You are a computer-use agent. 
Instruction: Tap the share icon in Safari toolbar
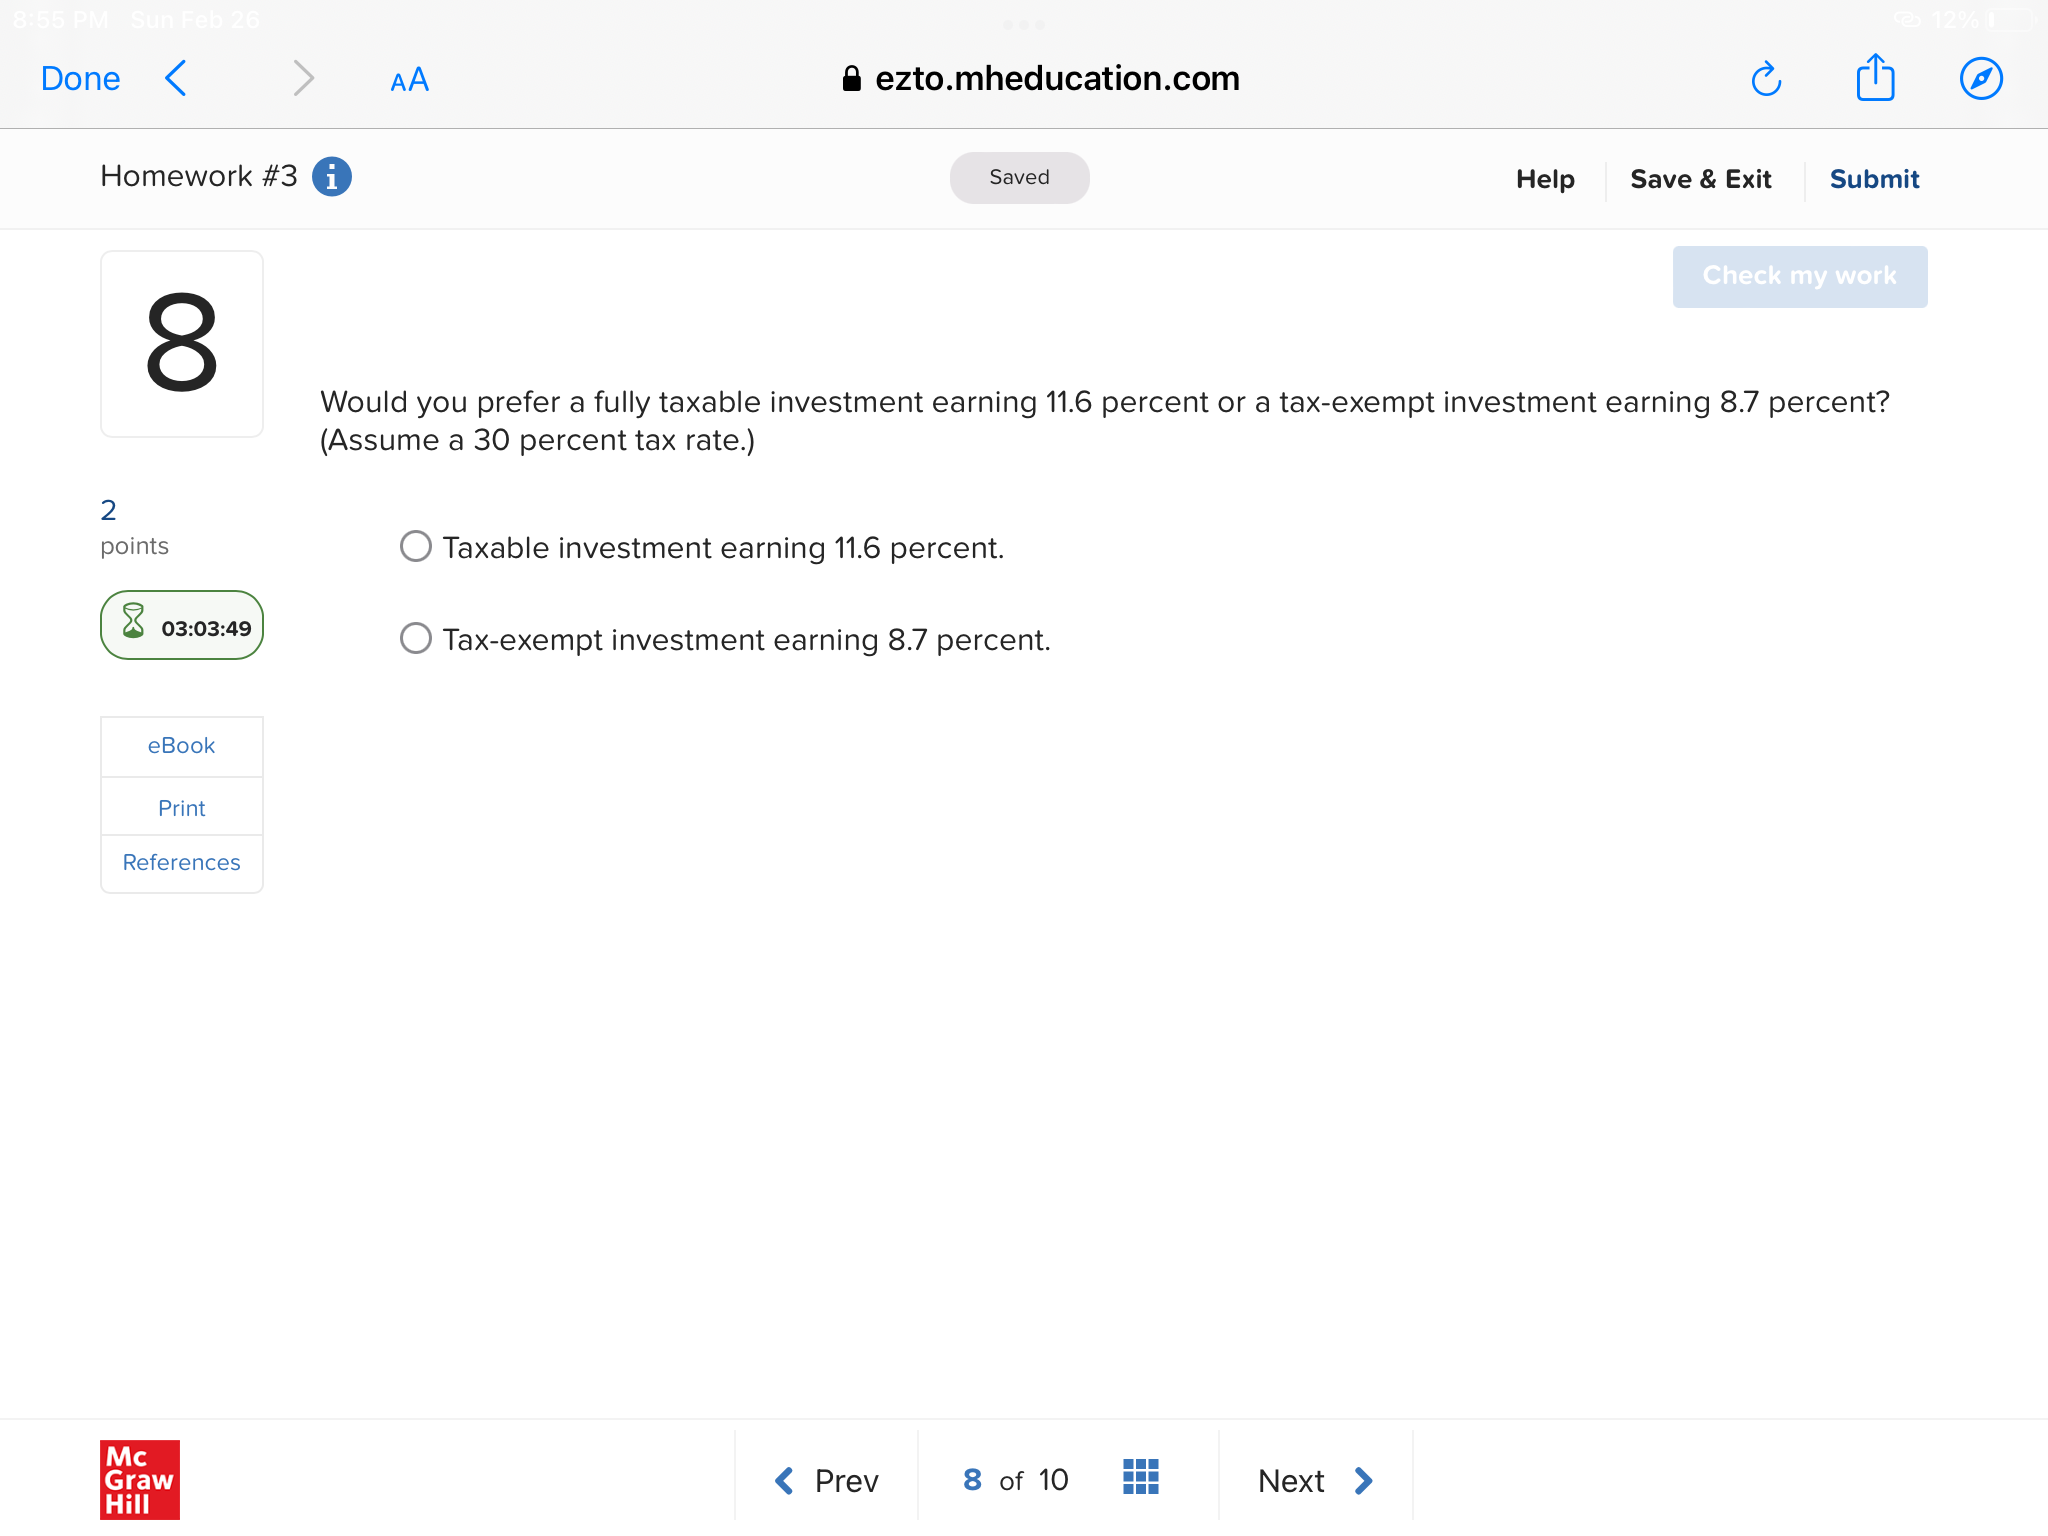click(1876, 78)
